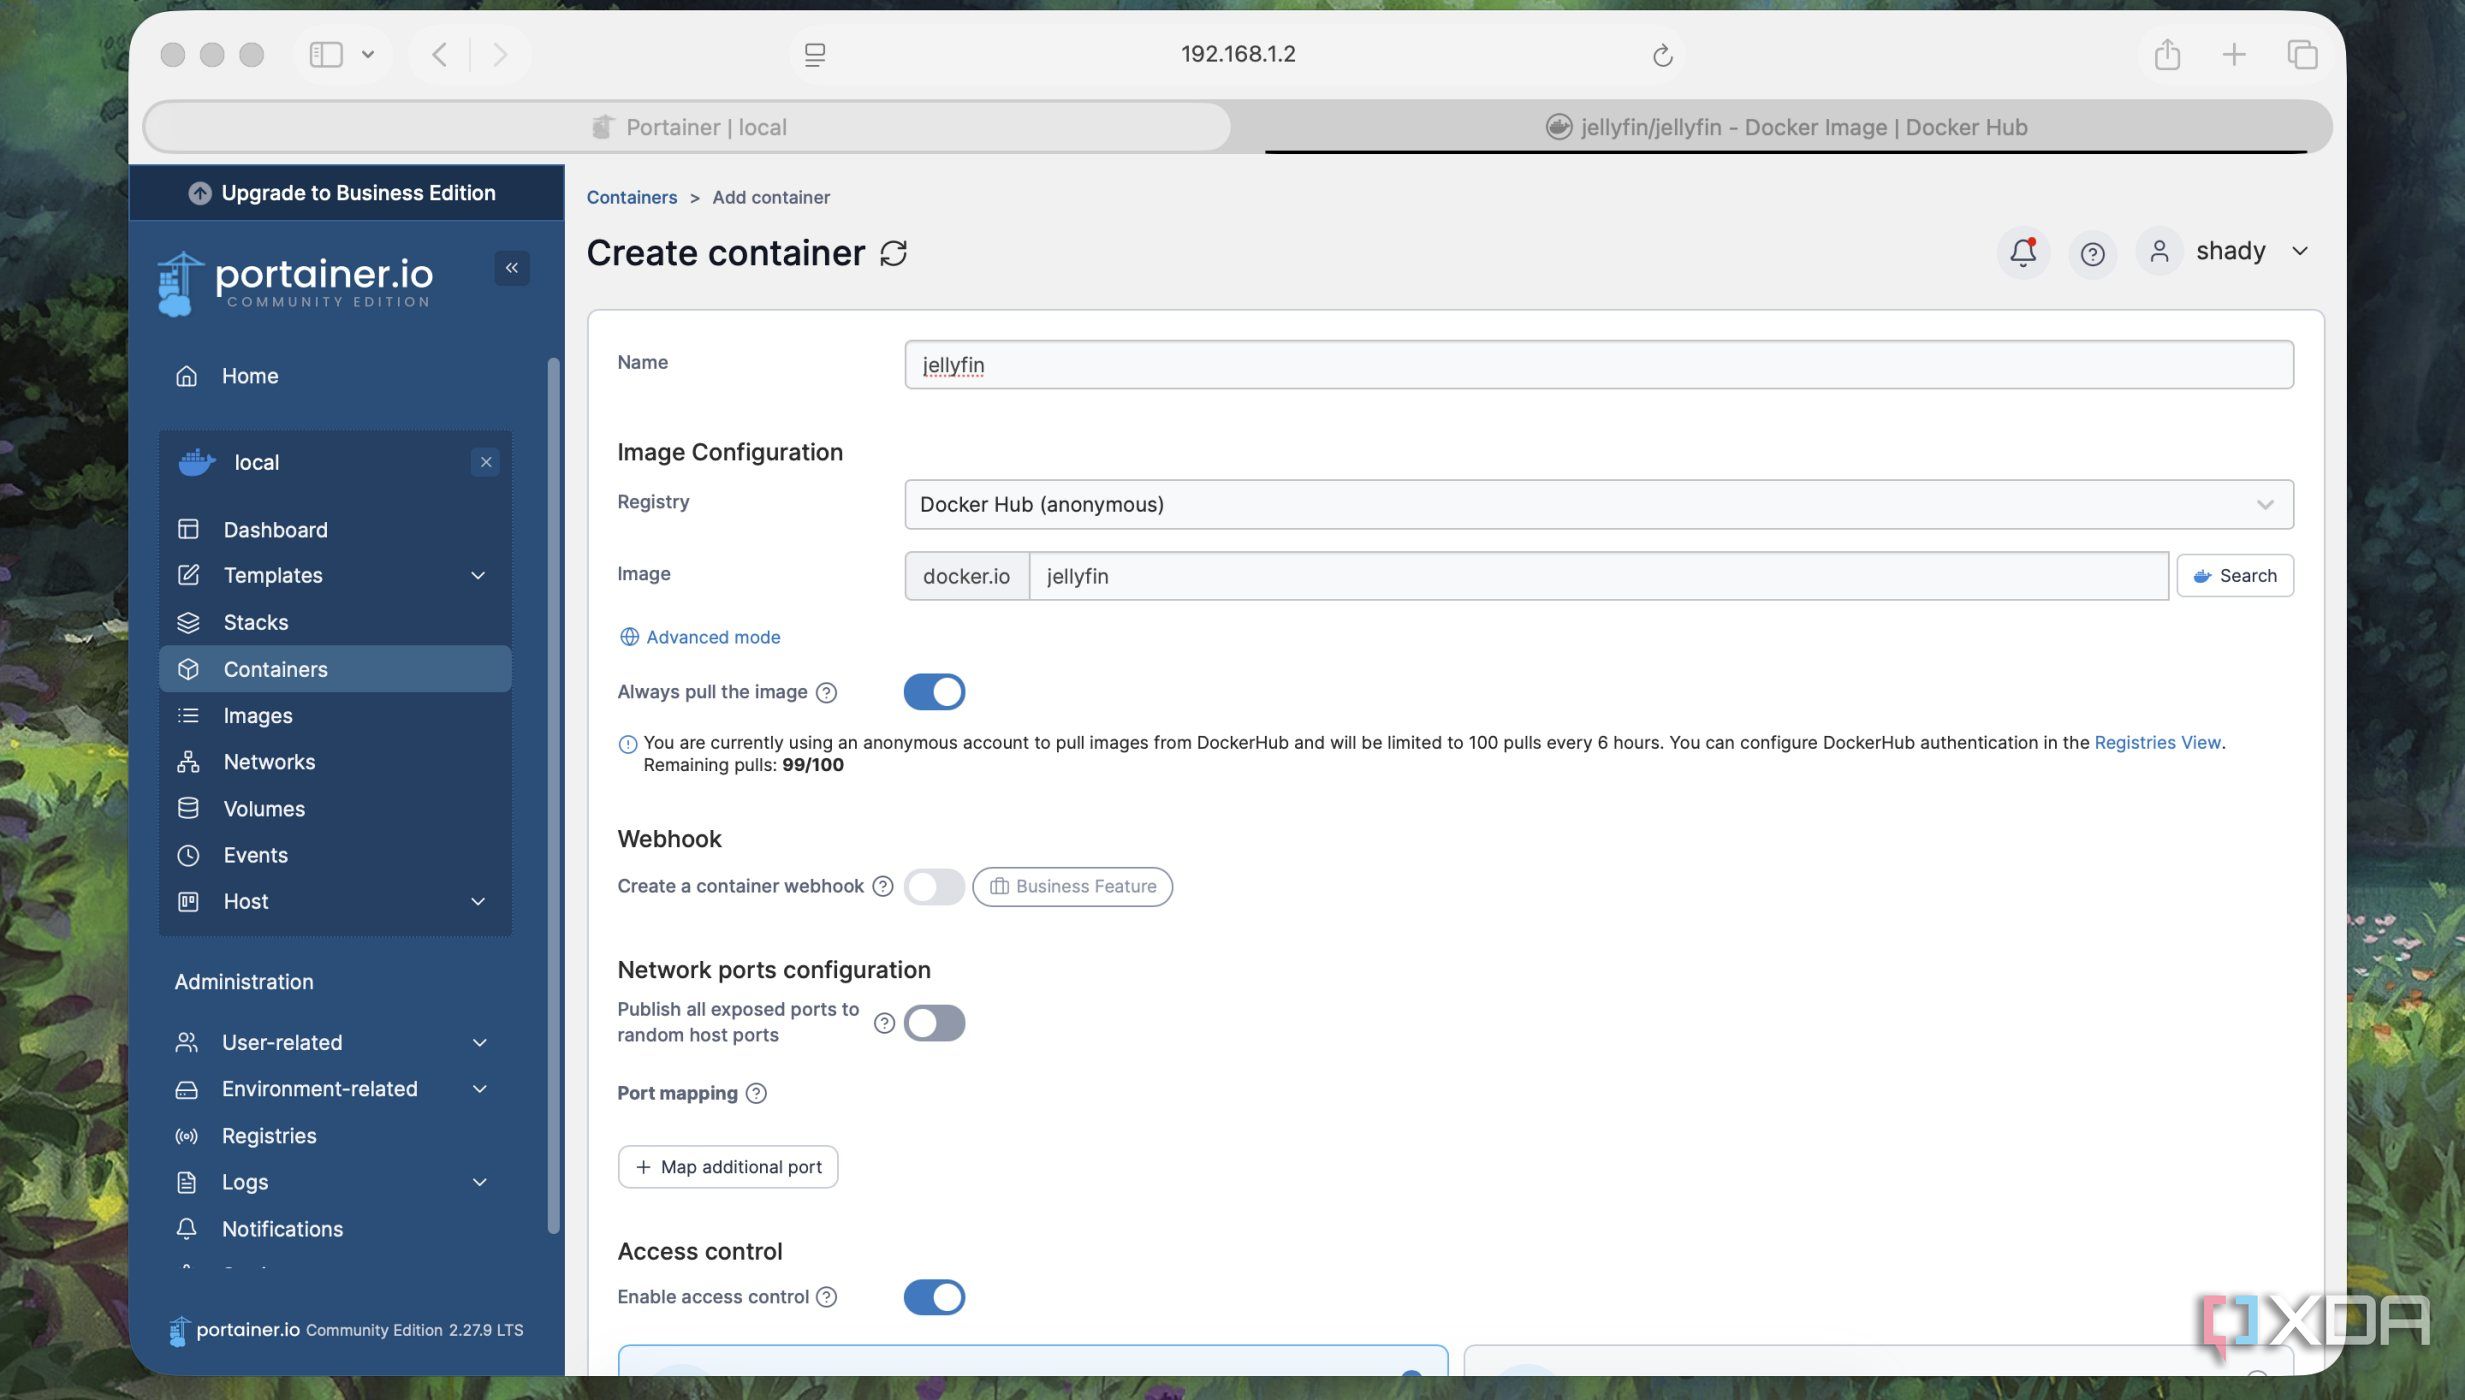Open Dashboard in the sidebar

coord(335,529)
